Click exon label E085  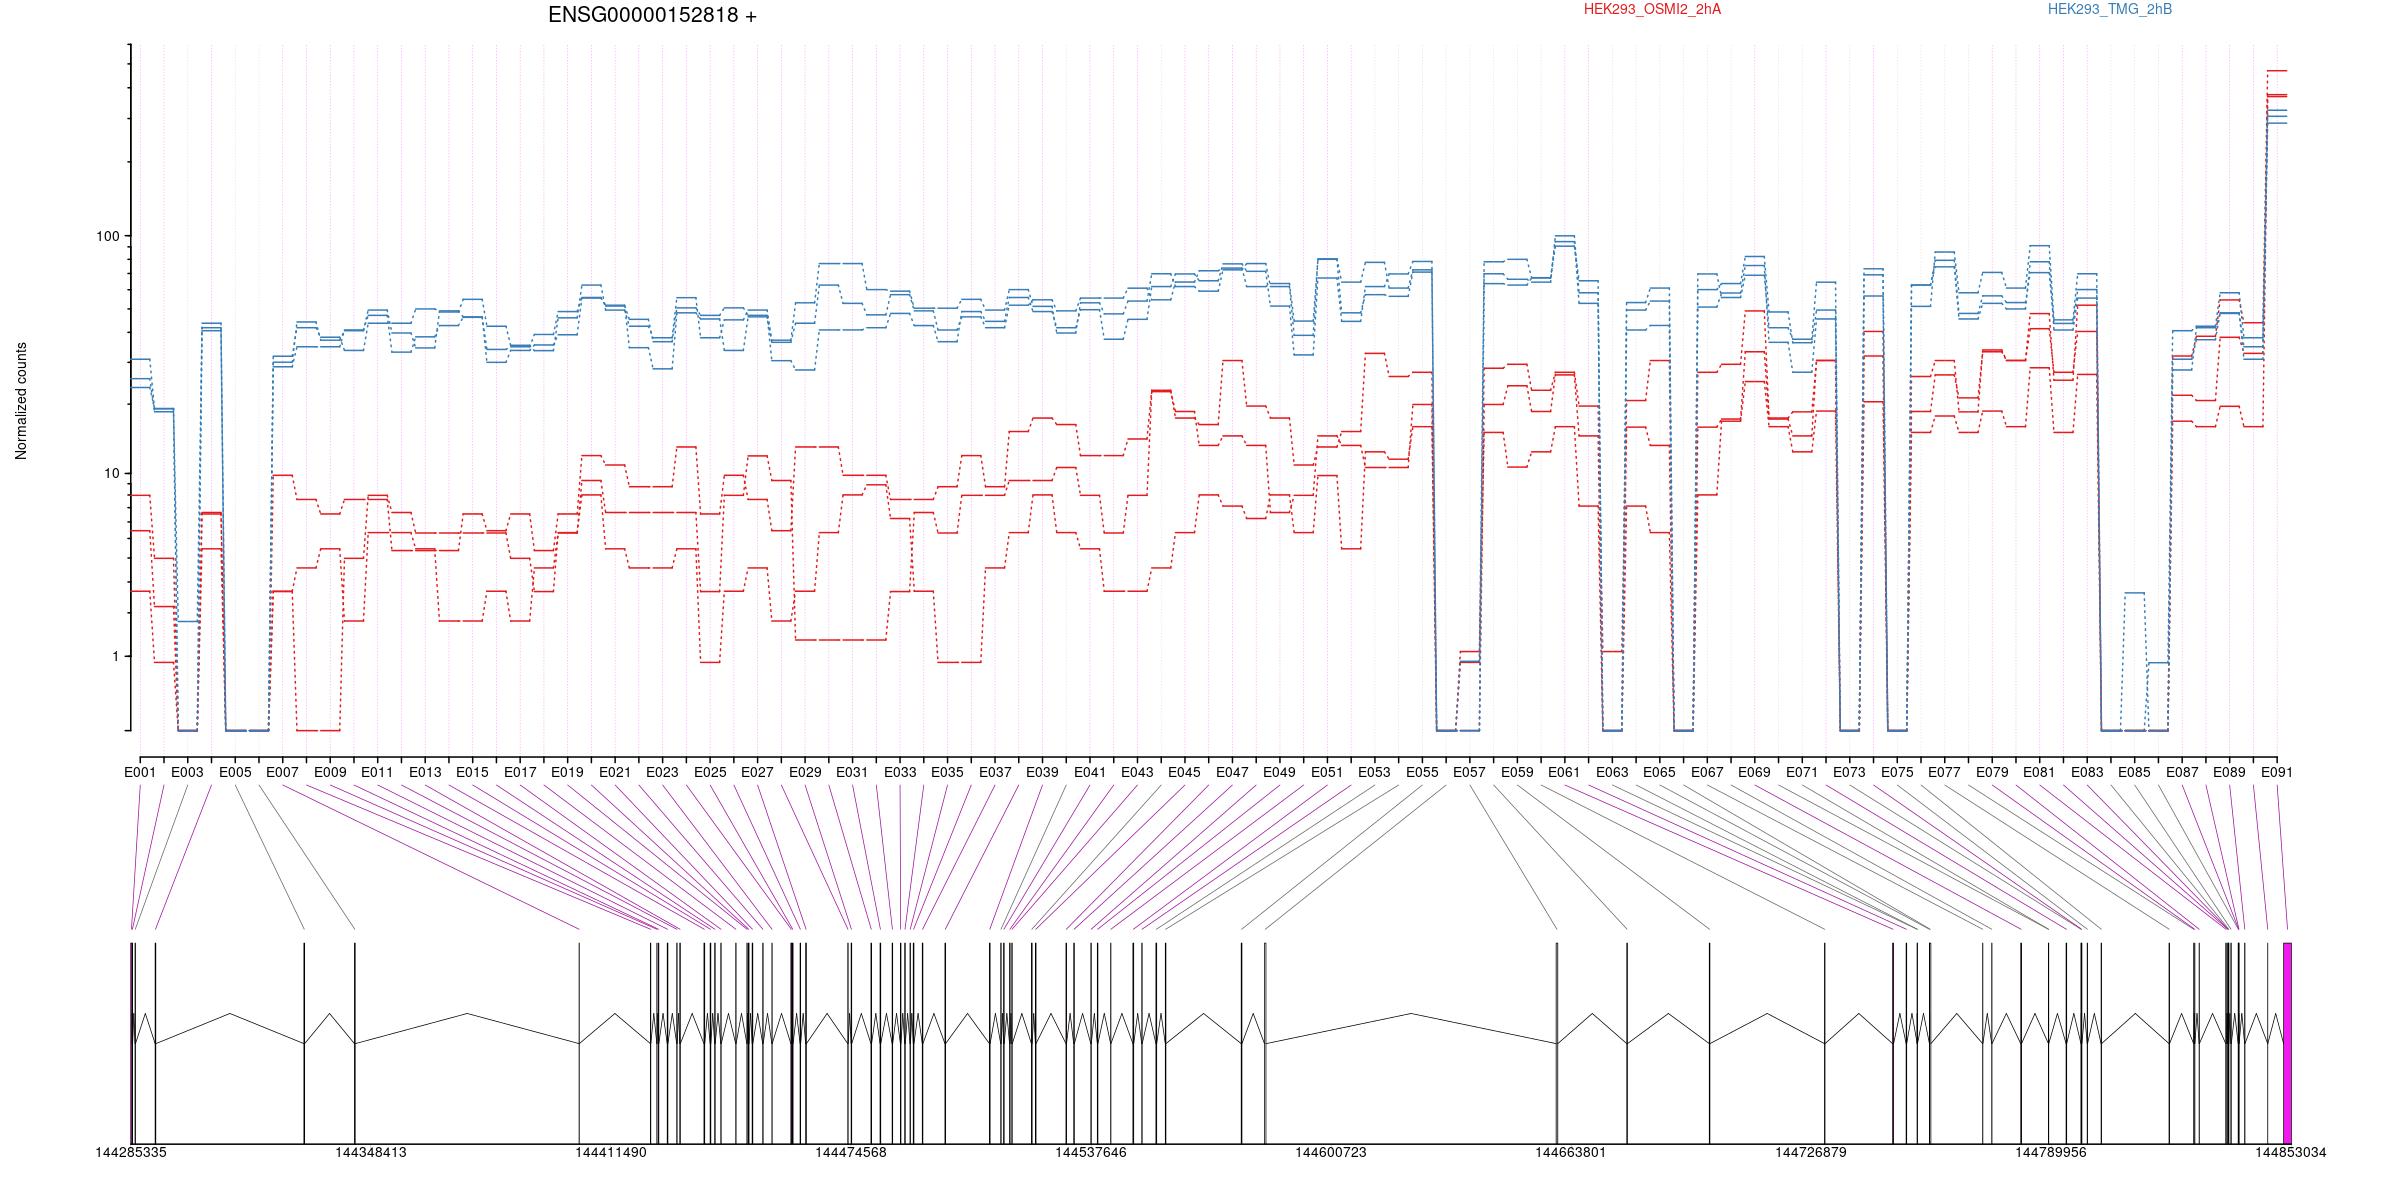tap(2135, 772)
